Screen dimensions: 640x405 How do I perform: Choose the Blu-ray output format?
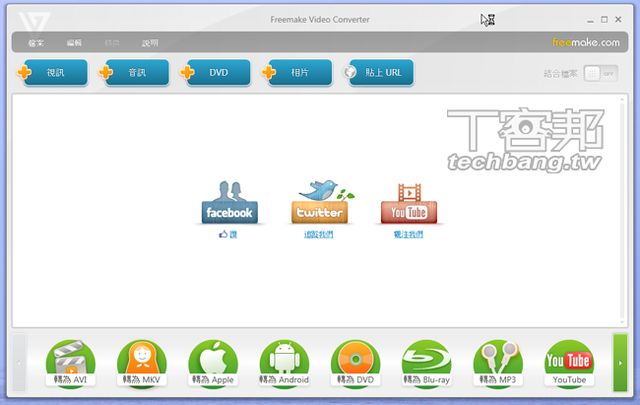pyautogui.click(x=427, y=363)
